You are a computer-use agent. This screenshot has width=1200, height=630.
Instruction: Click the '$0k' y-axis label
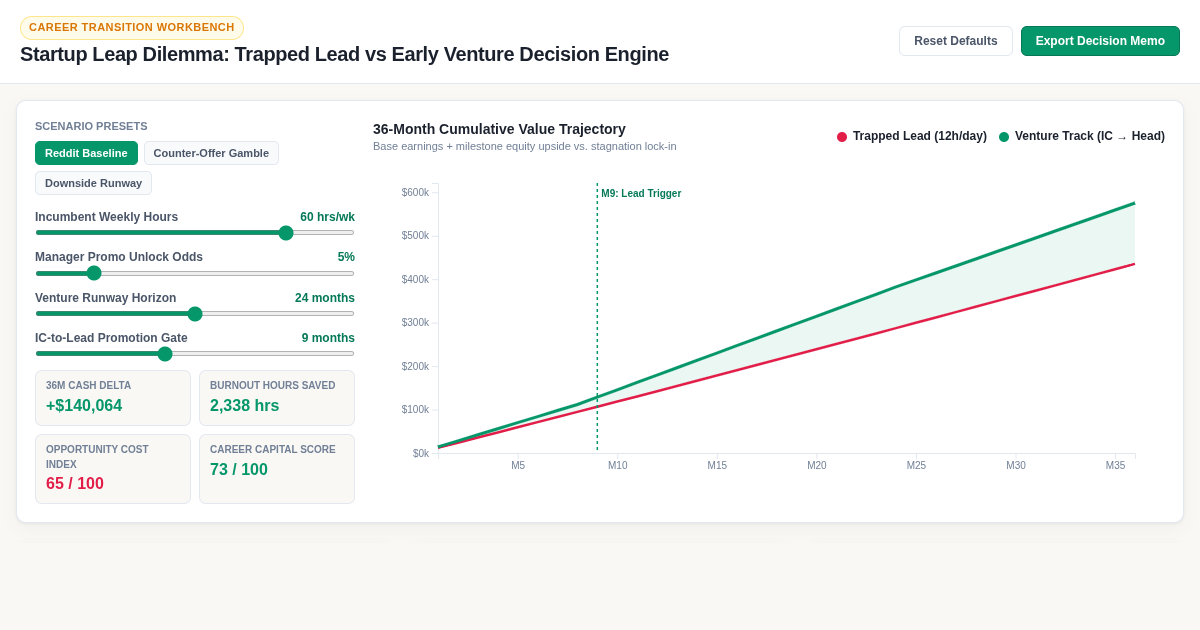[421, 454]
